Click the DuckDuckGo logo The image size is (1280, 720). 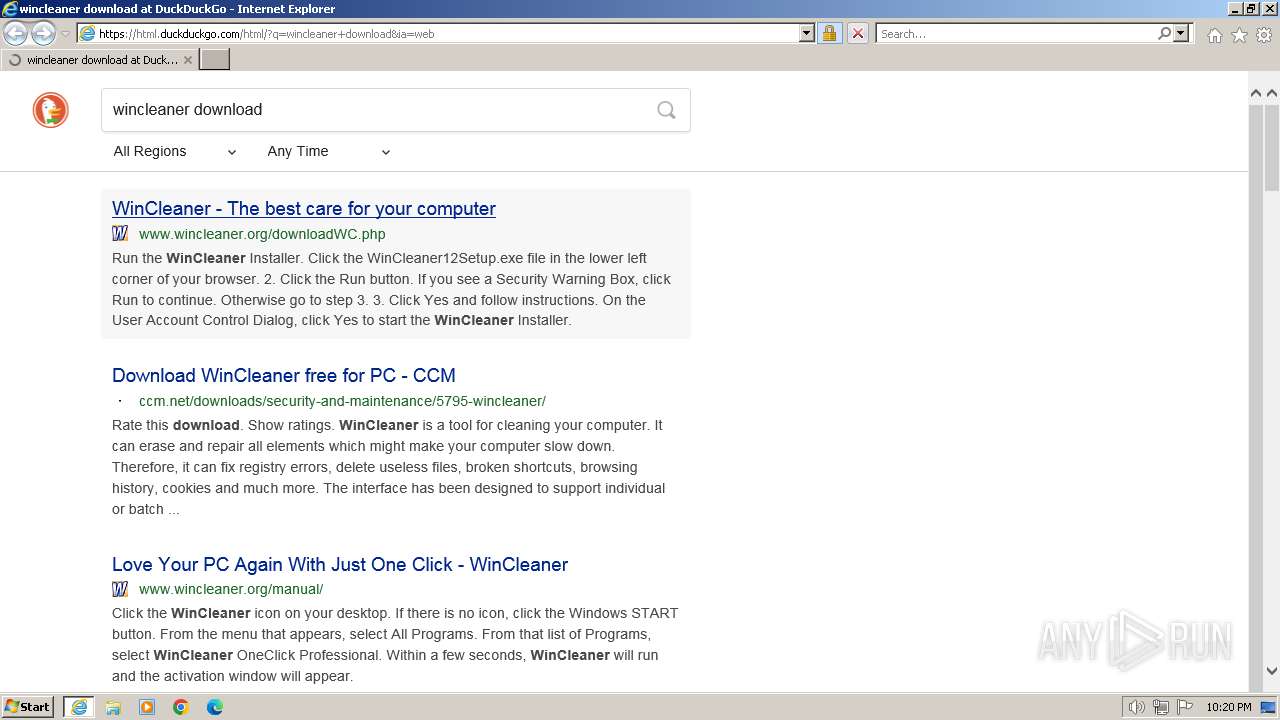[51, 110]
